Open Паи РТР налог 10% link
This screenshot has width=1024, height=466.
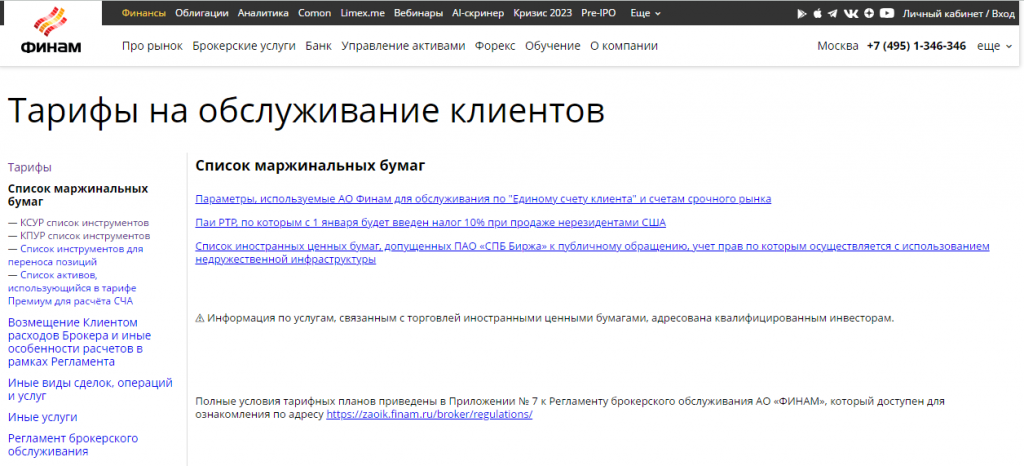tap(430, 223)
